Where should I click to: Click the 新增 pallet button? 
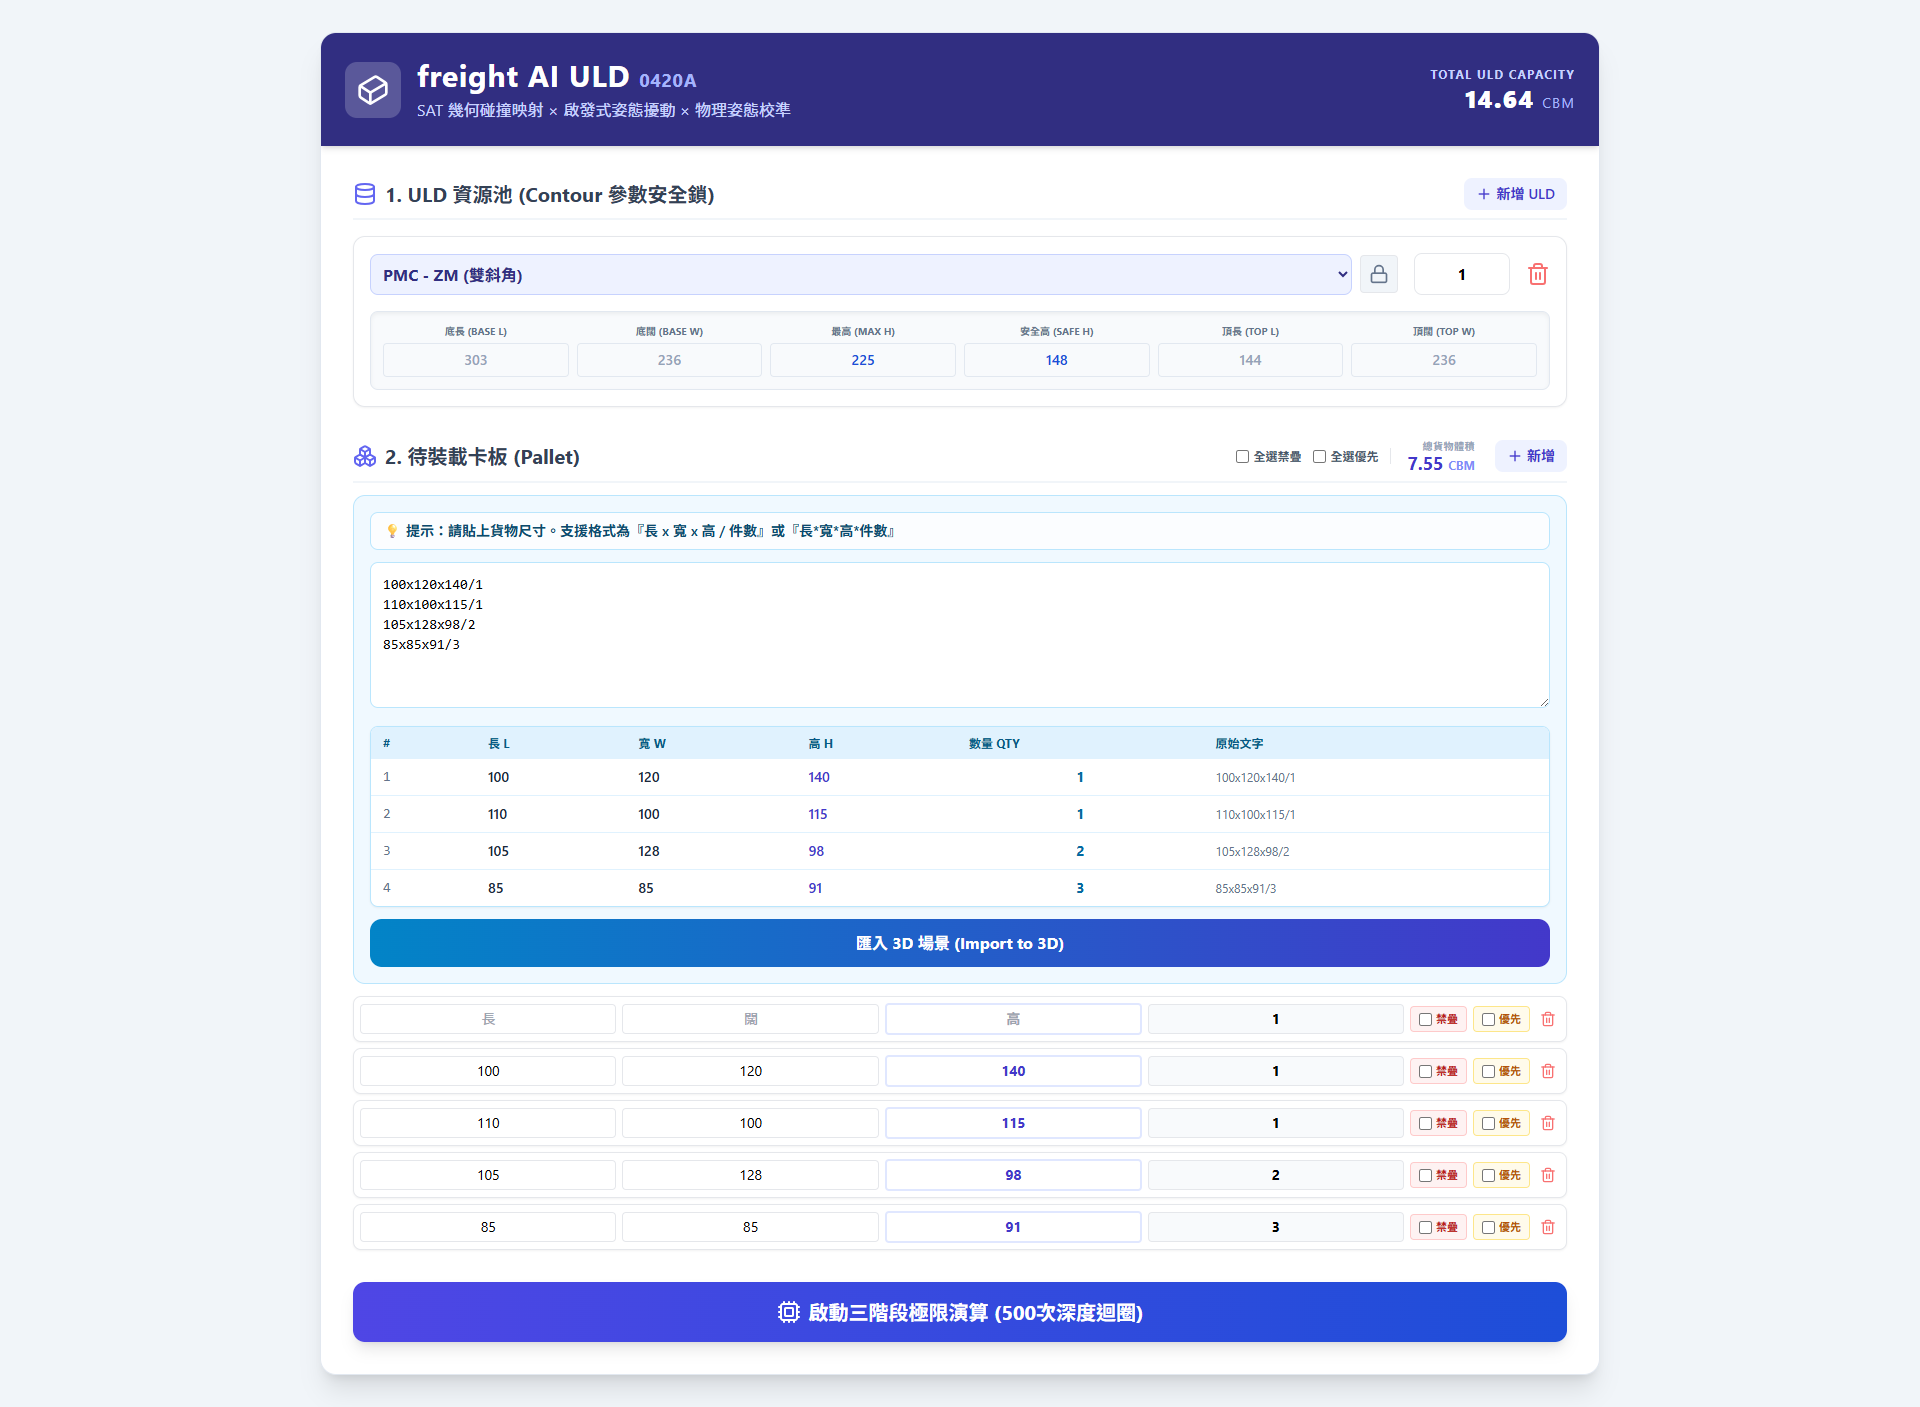tap(1530, 456)
